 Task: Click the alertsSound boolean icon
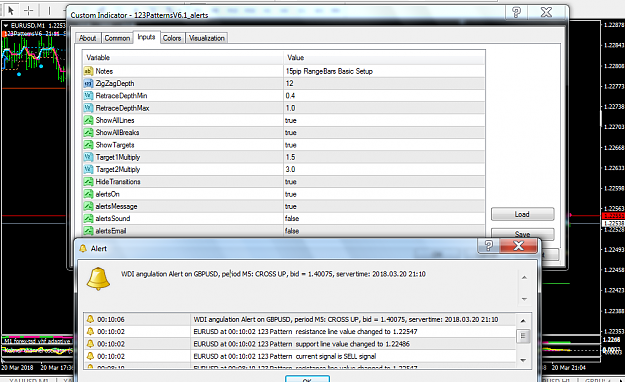click(x=88, y=219)
